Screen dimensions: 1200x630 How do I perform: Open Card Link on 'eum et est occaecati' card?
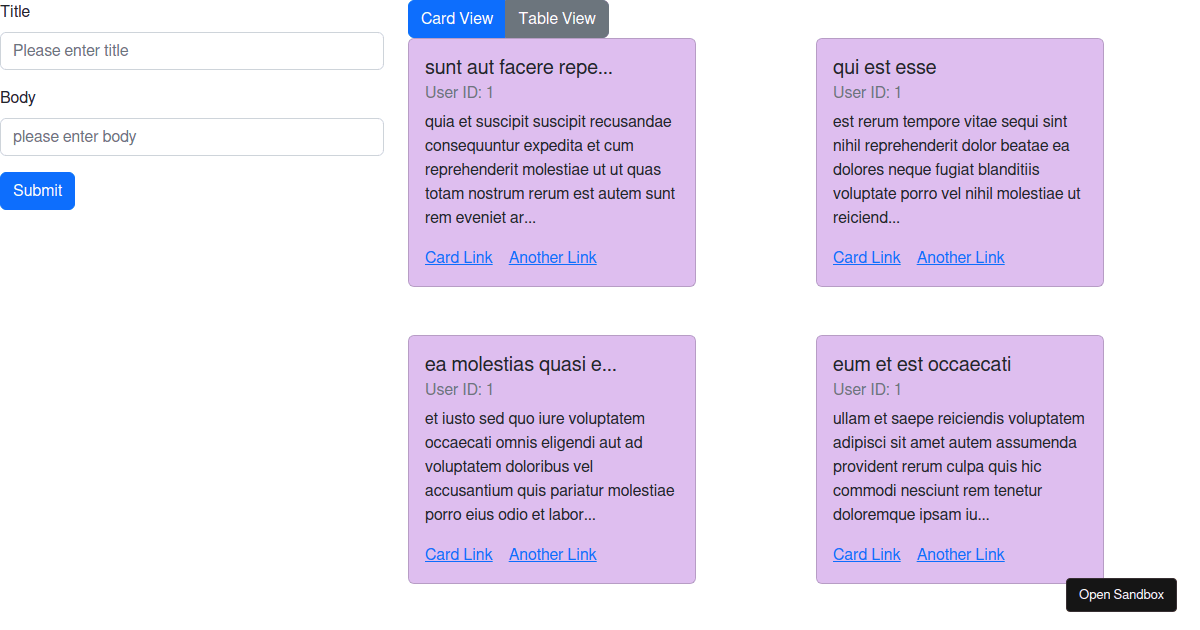point(866,554)
